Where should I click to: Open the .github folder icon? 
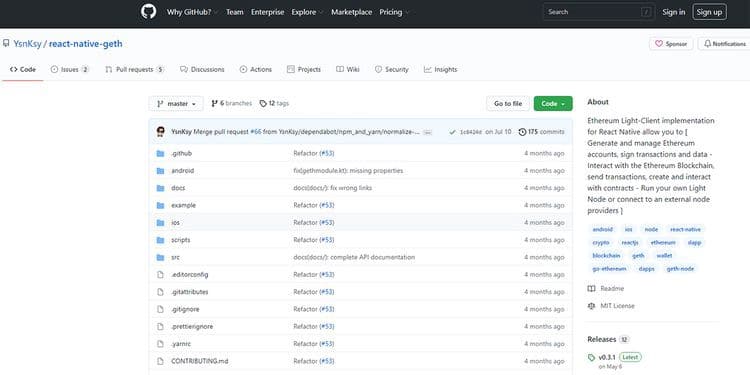(x=160, y=154)
